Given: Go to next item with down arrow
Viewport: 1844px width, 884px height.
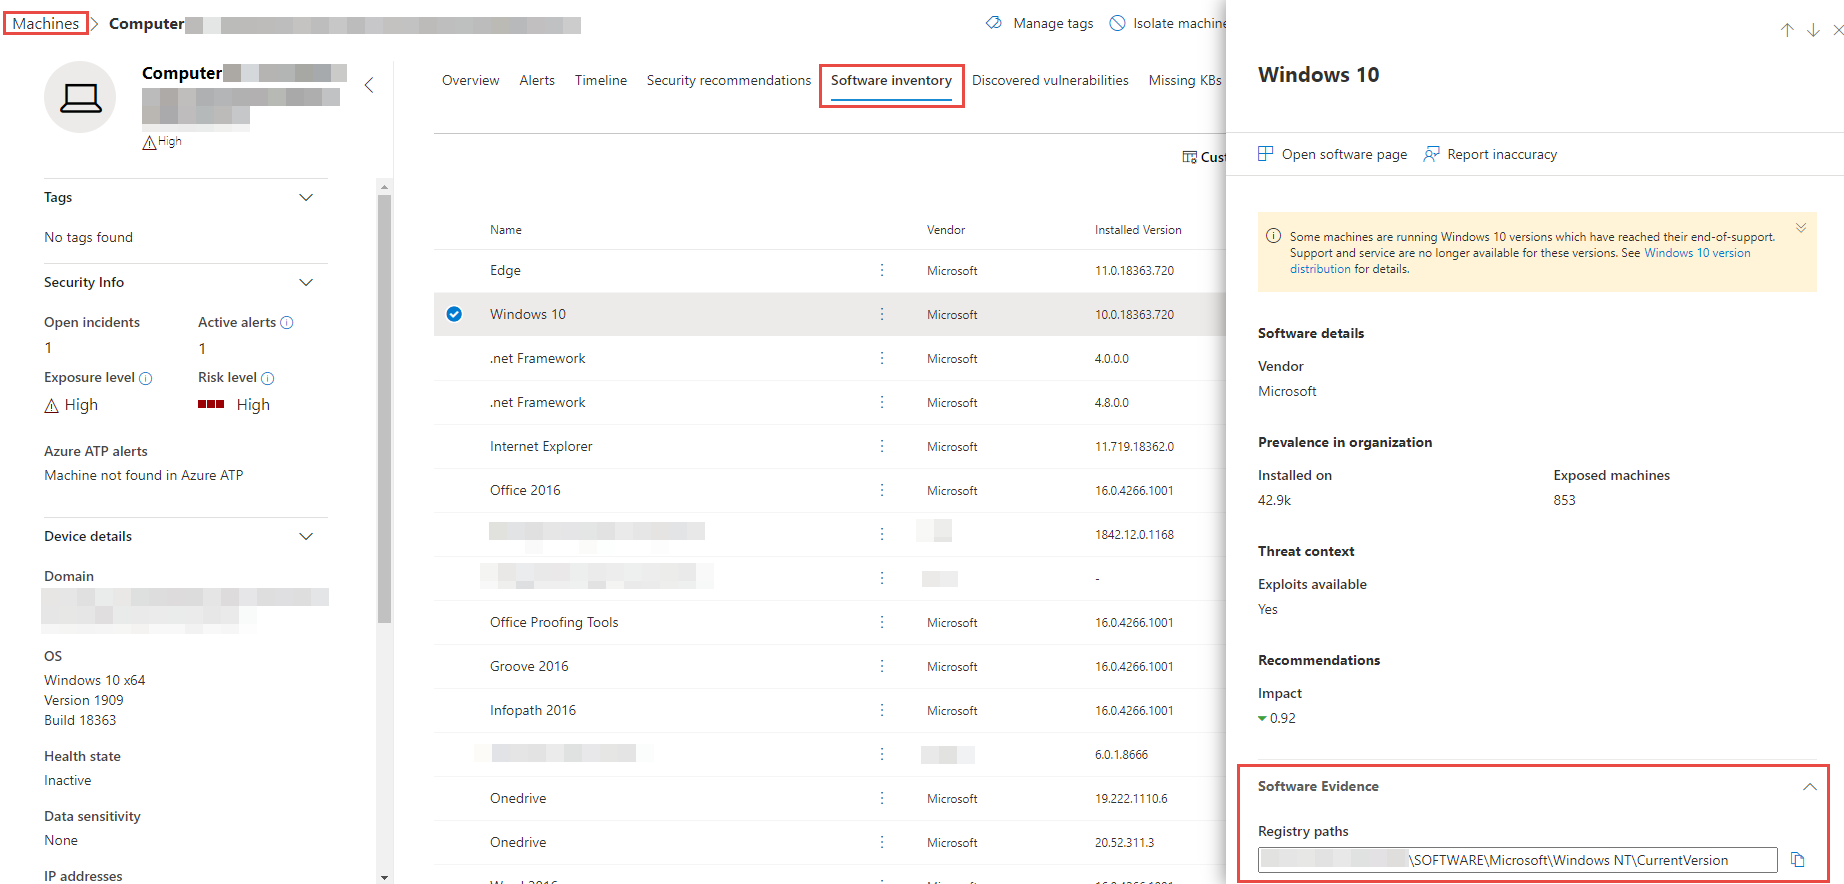Looking at the screenshot, I should click(1813, 30).
